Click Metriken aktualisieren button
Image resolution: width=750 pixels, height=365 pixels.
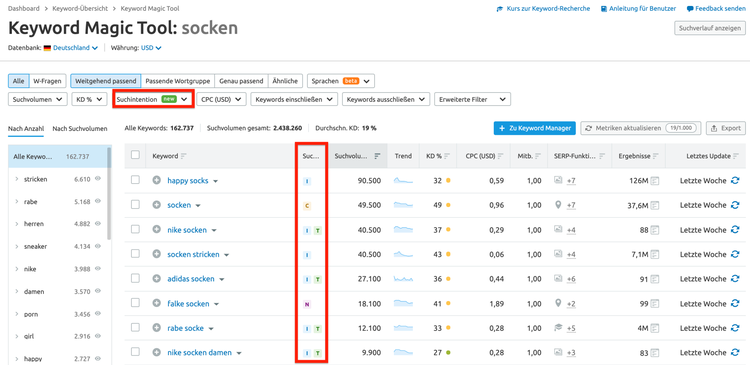coord(641,128)
